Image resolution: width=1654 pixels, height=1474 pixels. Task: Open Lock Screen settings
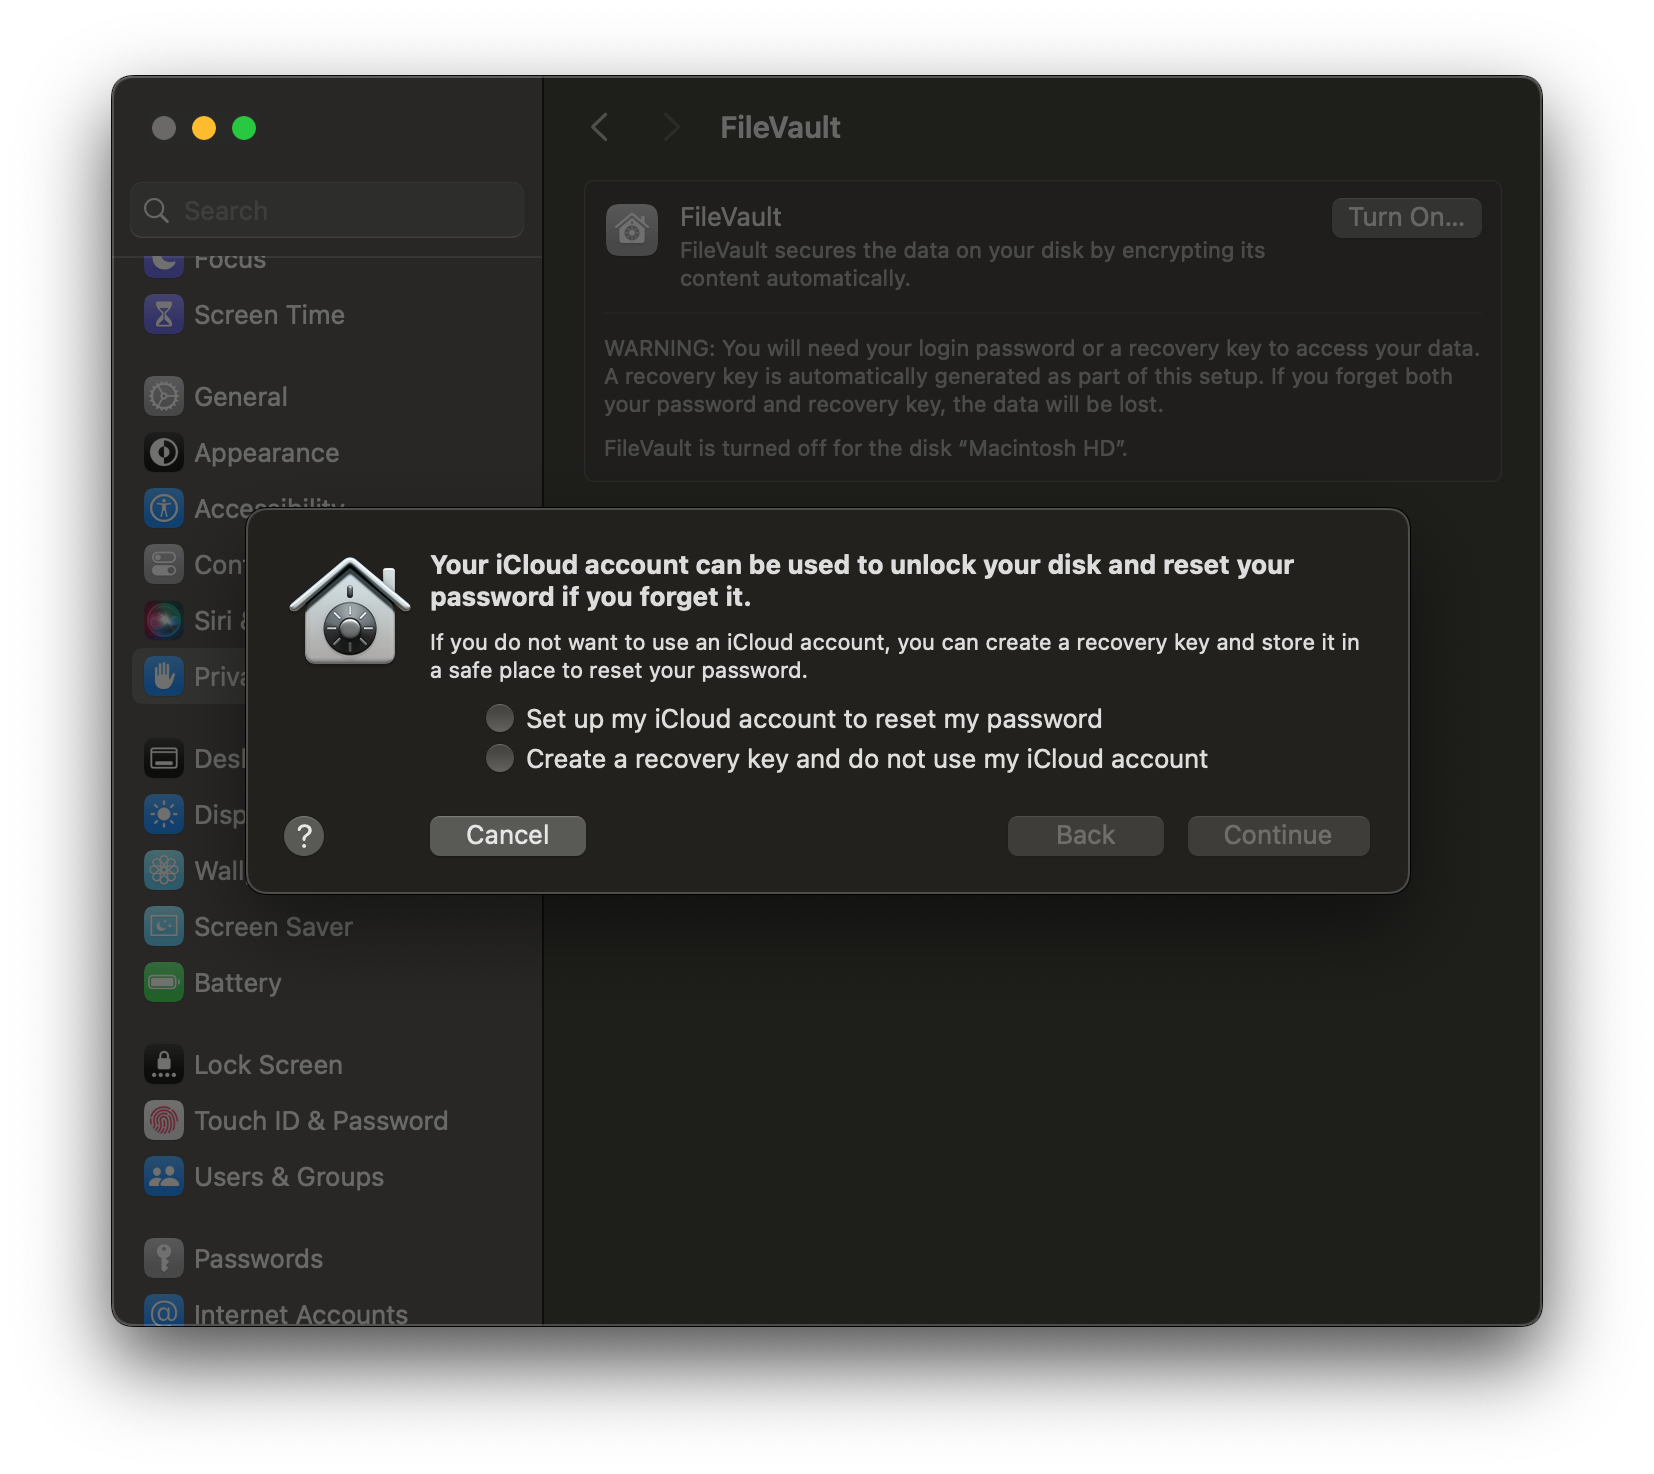[x=327, y=1065]
